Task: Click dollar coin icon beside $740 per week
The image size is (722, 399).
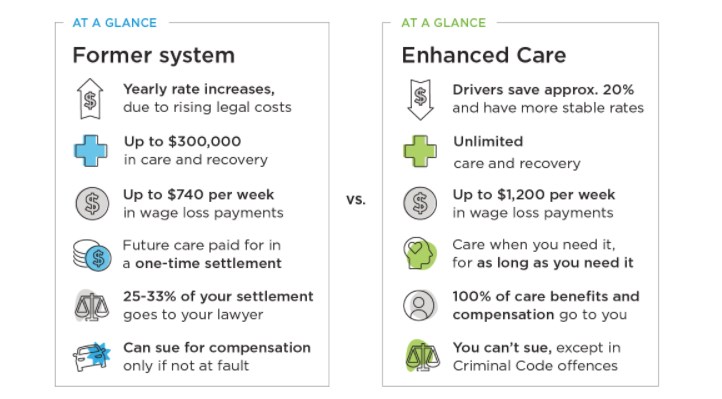Action: coord(93,203)
